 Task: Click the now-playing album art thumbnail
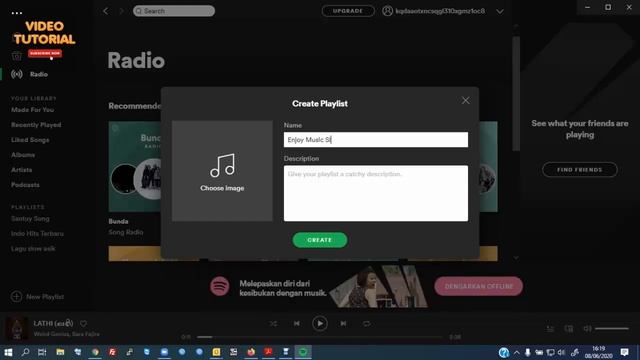click(16, 328)
